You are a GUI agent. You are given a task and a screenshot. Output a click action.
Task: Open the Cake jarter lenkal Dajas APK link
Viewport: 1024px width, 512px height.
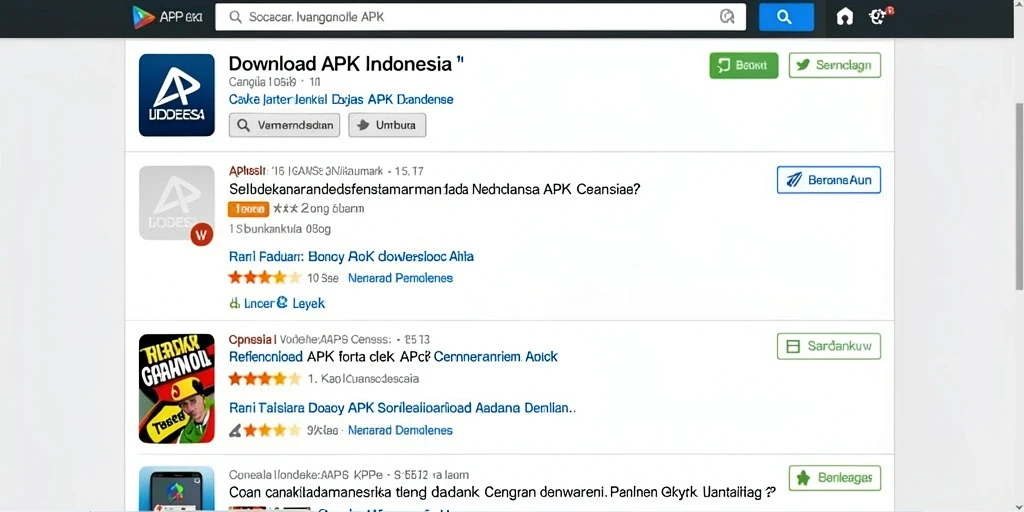(x=341, y=99)
